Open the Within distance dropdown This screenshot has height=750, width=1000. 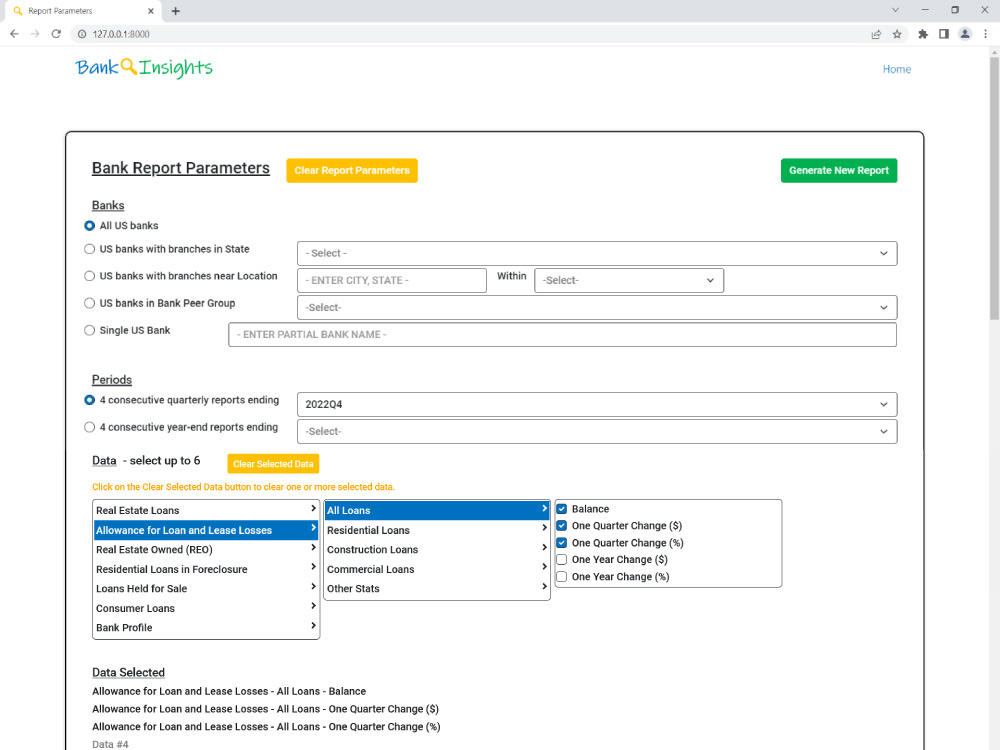[x=629, y=280]
